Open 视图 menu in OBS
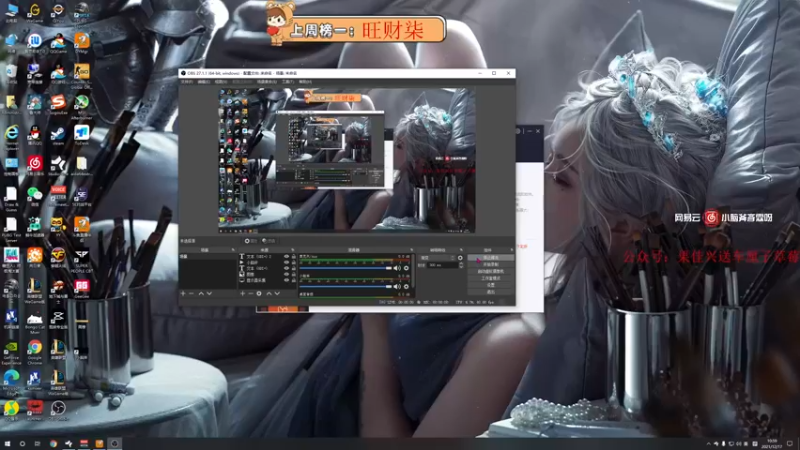 [220, 82]
